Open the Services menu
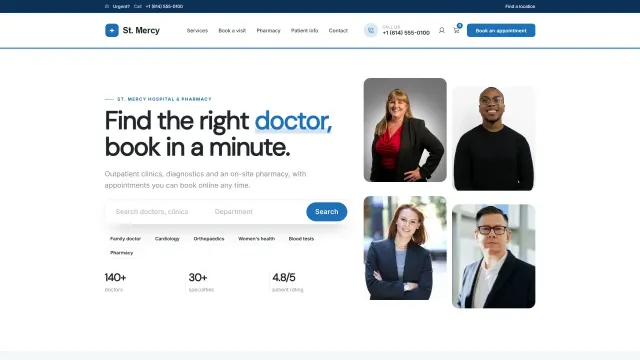Viewport: 640px width, 360px height. pos(197,31)
